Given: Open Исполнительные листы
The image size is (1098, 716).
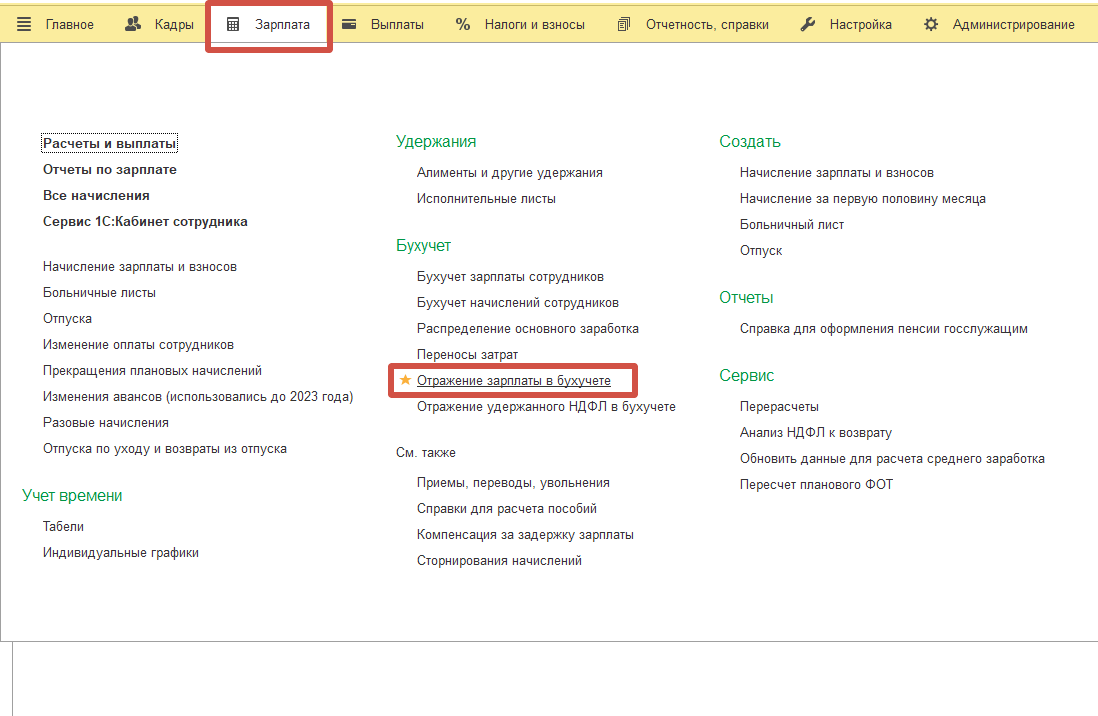Looking at the screenshot, I should pos(486,198).
